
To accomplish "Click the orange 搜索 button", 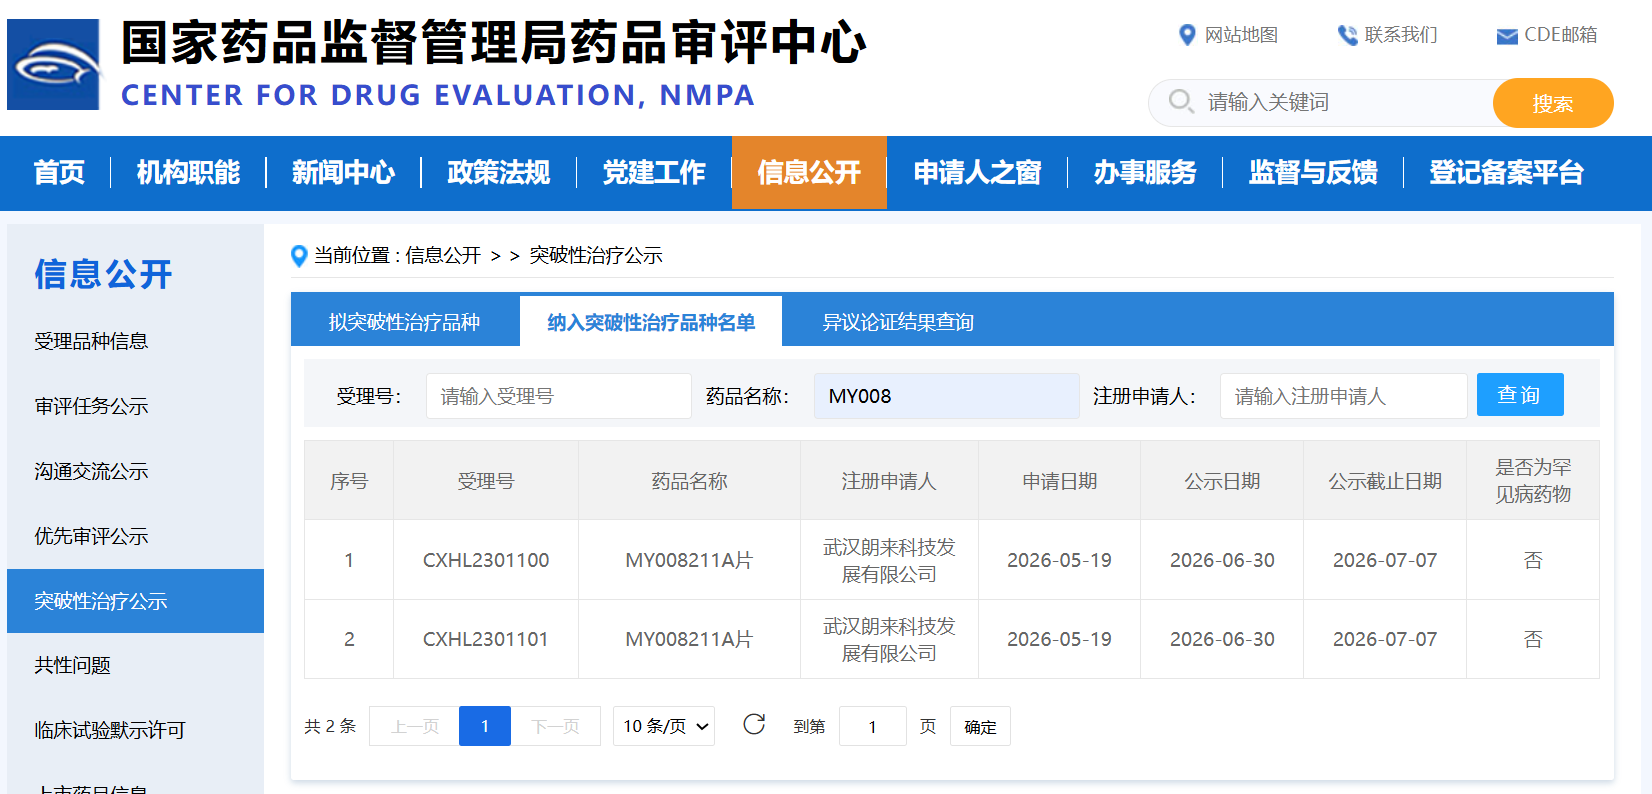I will click(1553, 103).
